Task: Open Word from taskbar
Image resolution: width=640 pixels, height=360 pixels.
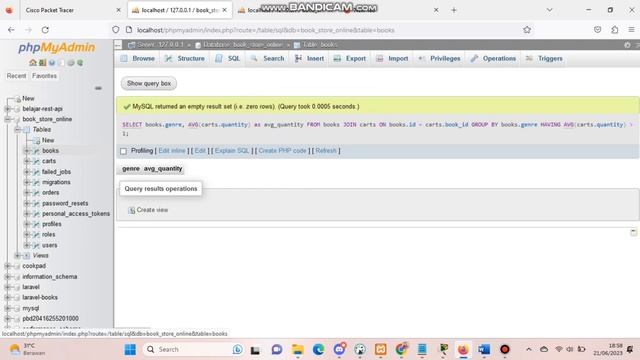Action: point(484,349)
